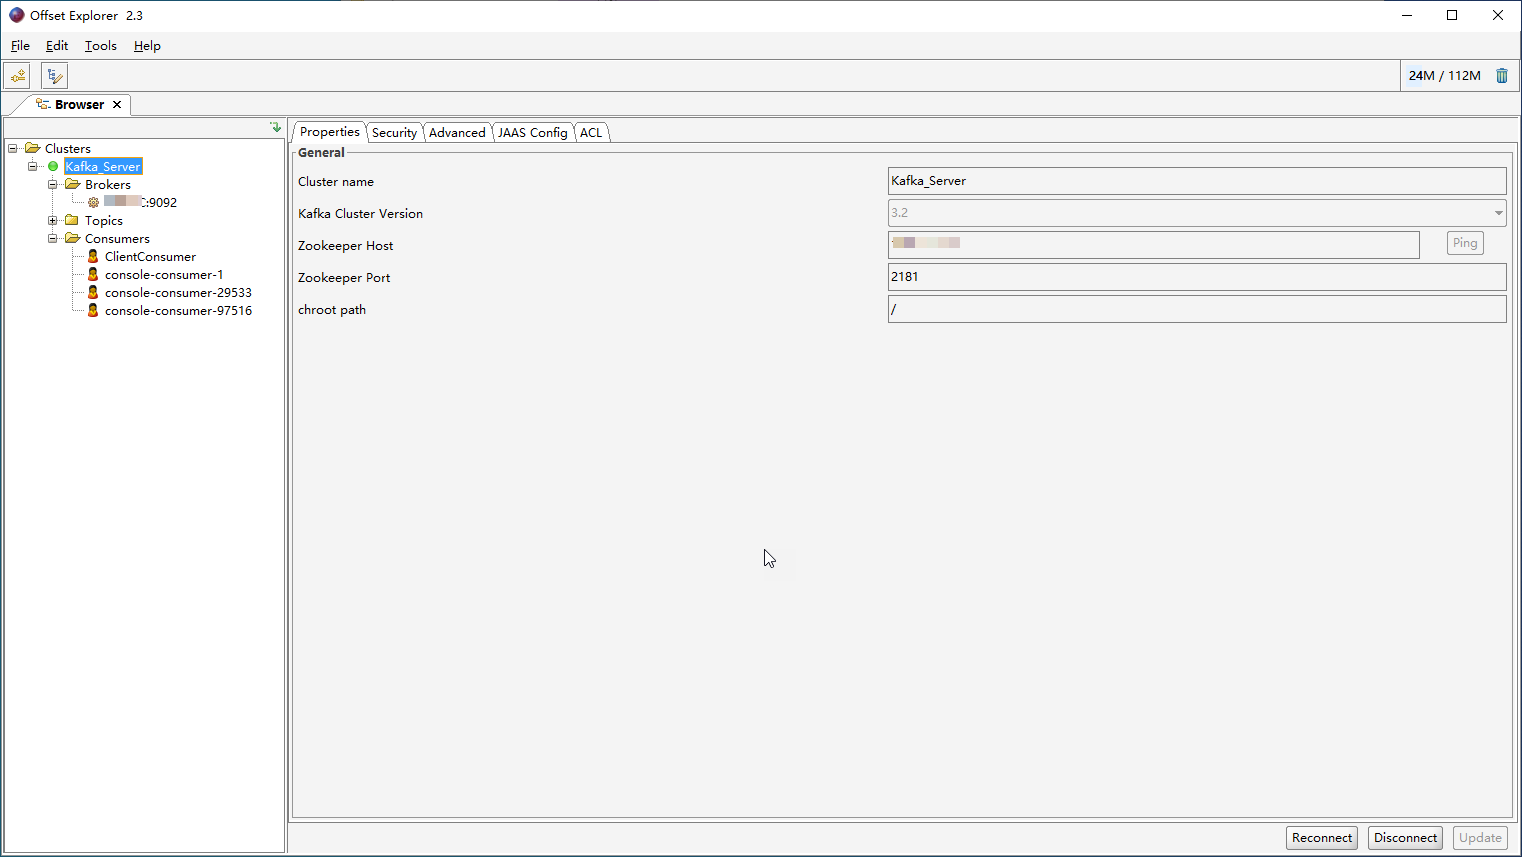Click the Disconnect button
1522x857 pixels.
[x=1405, y=838]
